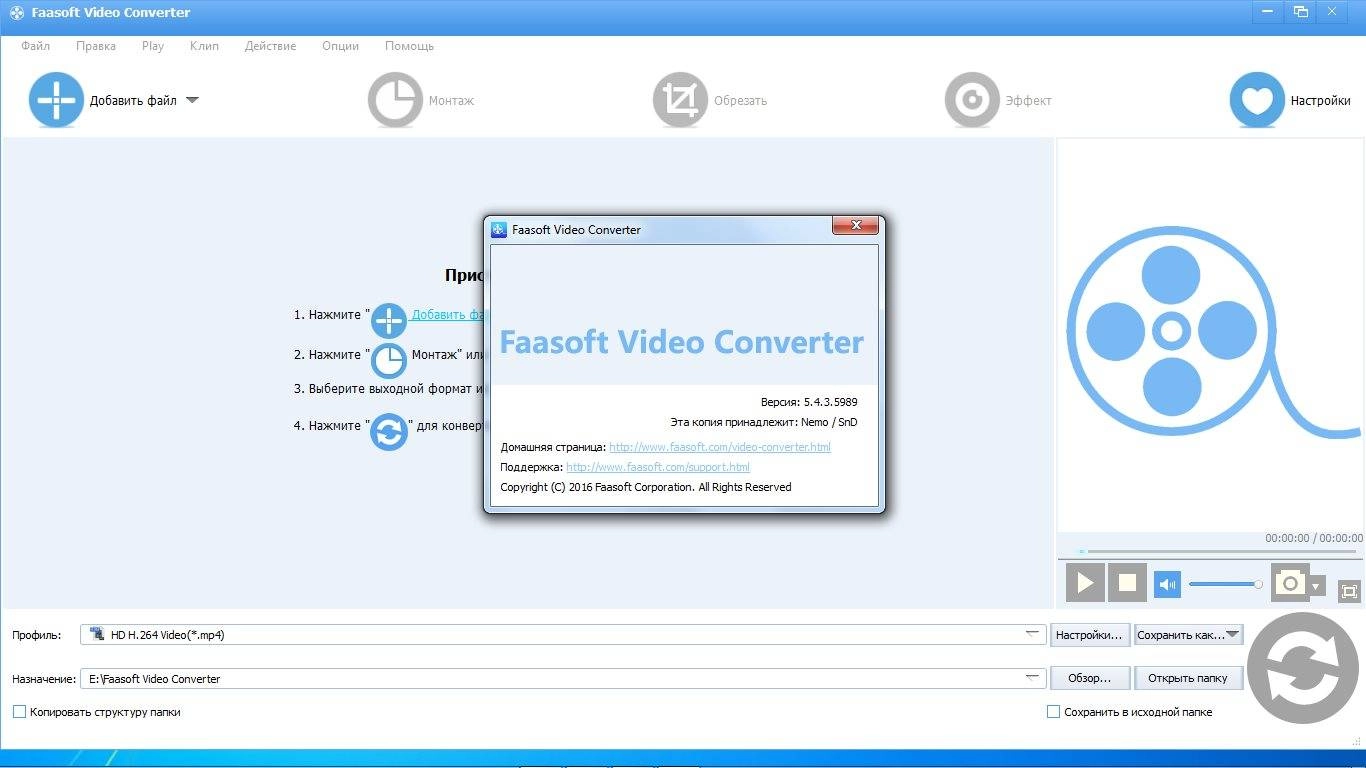This screenshot has height=768, width=1366.
Task: Open Настройки heart icon in toolbar
Action: point(1257,100)
